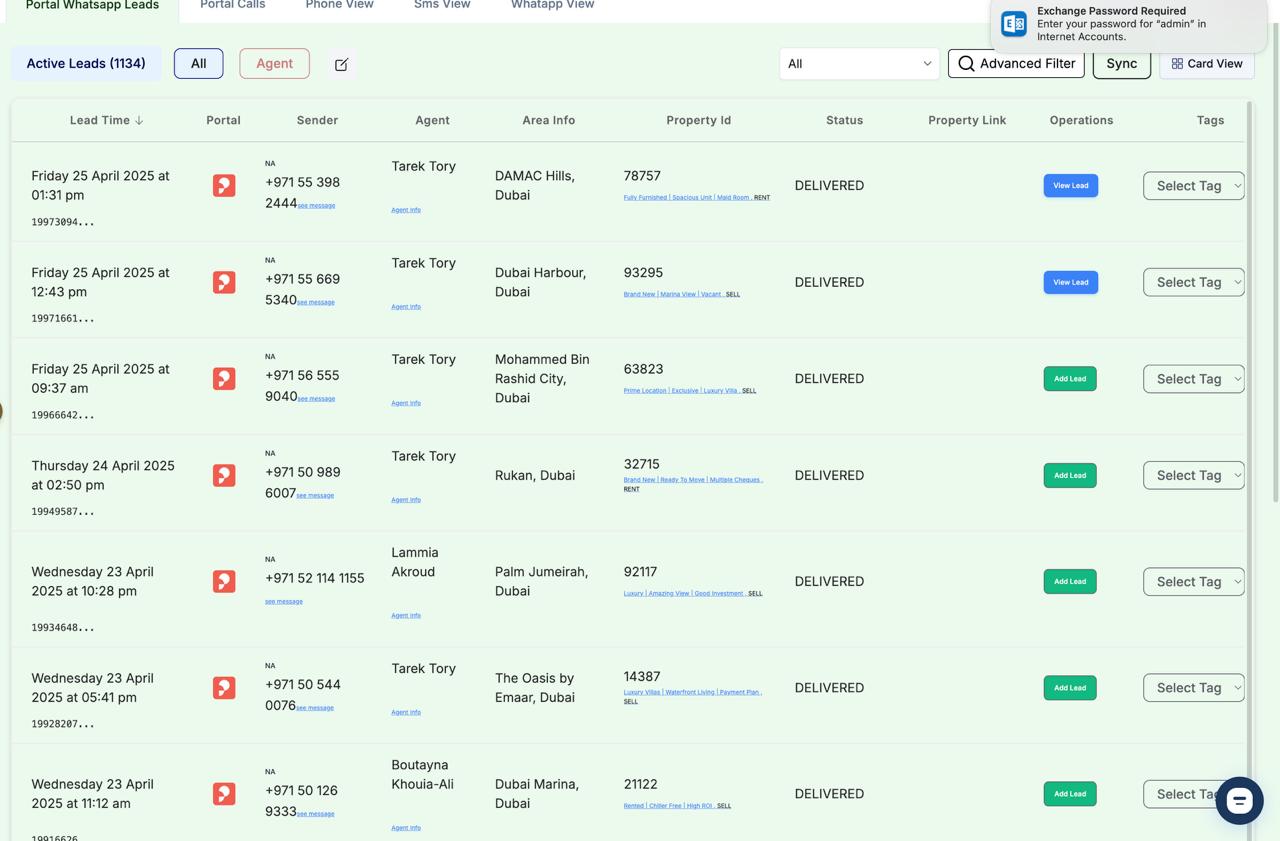This screenshot has height=841, width=1280.
Task: Switch to Whatapp View tab
Action: [x=553, y=6]
